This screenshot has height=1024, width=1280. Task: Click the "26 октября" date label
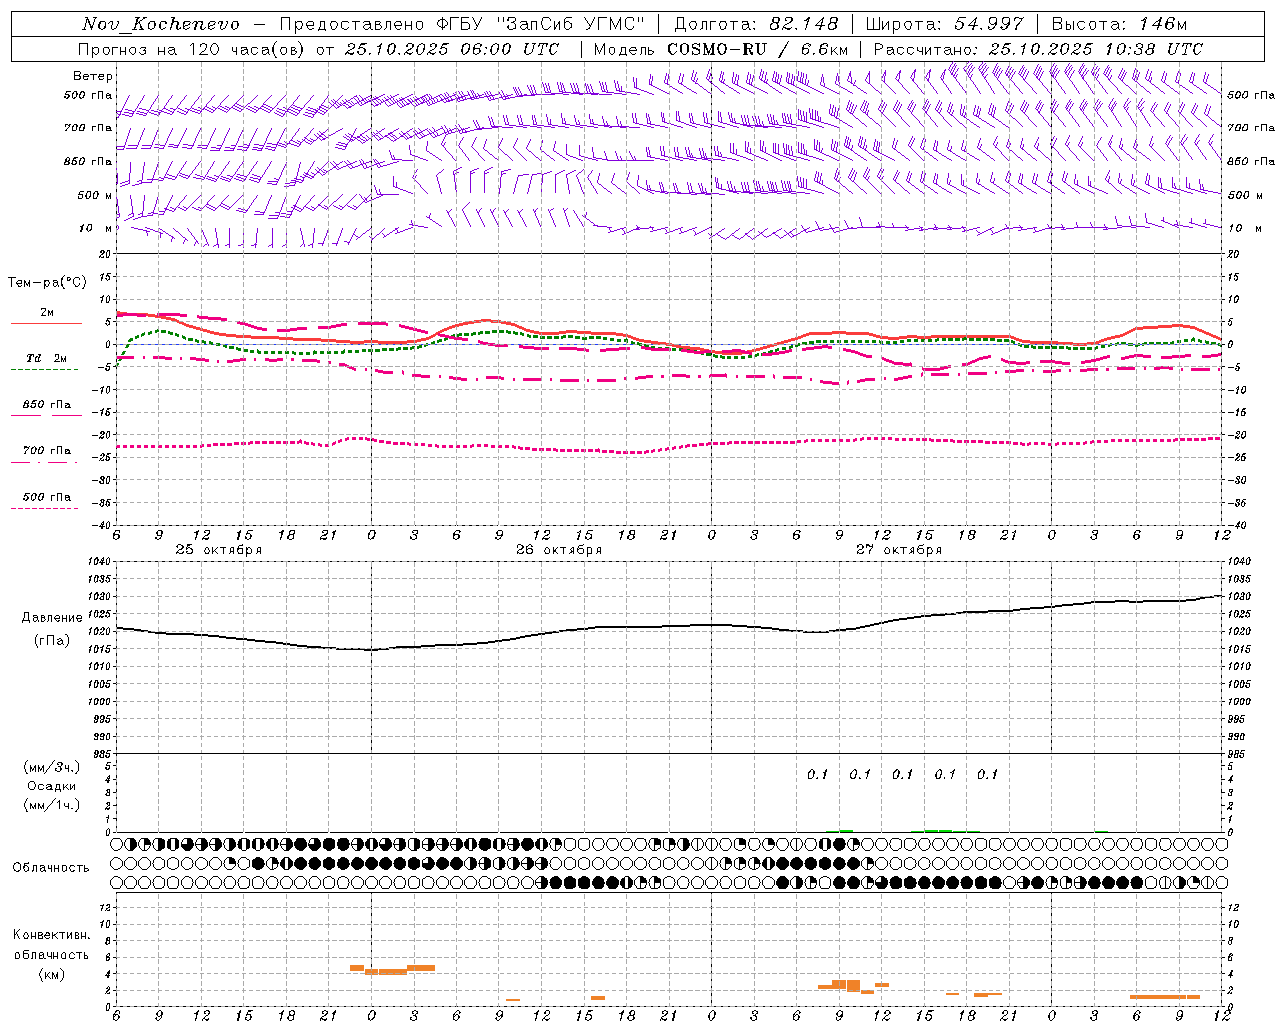coord(559,550)
